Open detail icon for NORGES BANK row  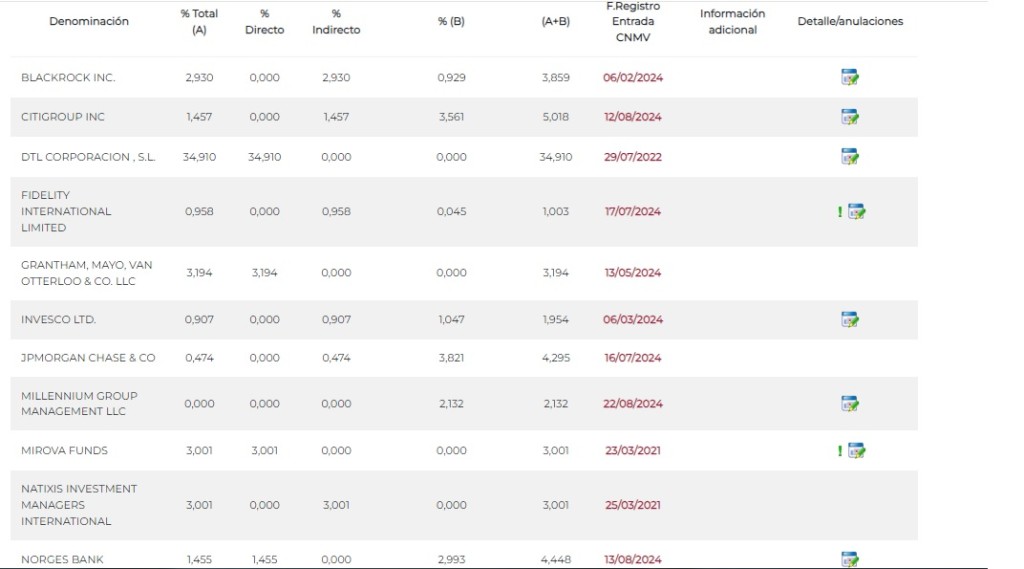coord(850,559)
